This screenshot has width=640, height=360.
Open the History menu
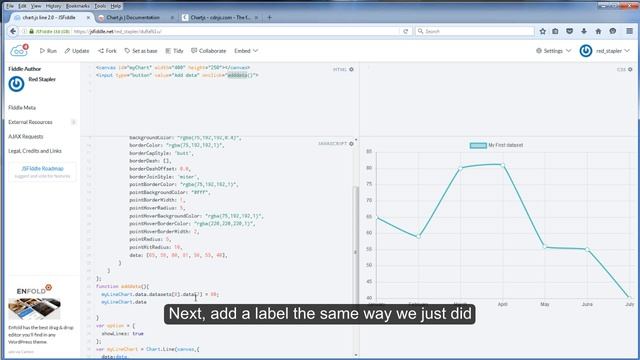pyautogui.click(x=53, y=6)
